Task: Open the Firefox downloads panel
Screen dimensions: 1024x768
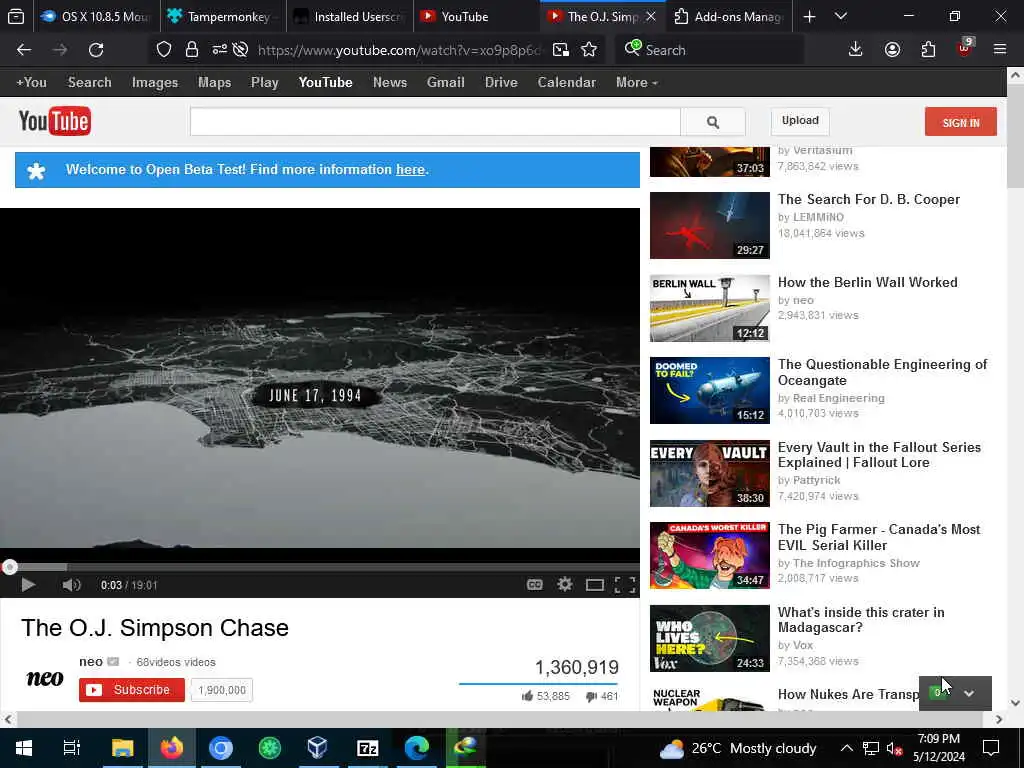Action: point(856,50)
